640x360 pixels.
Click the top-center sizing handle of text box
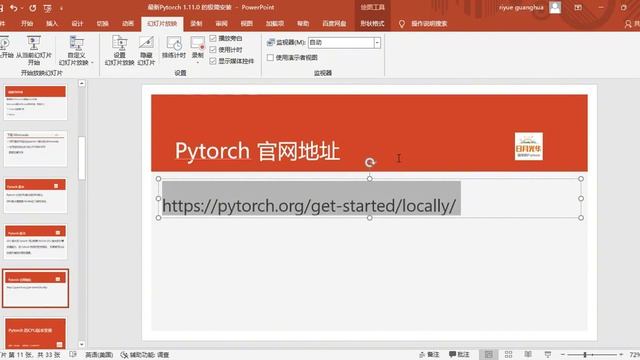(x=369, y=179)
